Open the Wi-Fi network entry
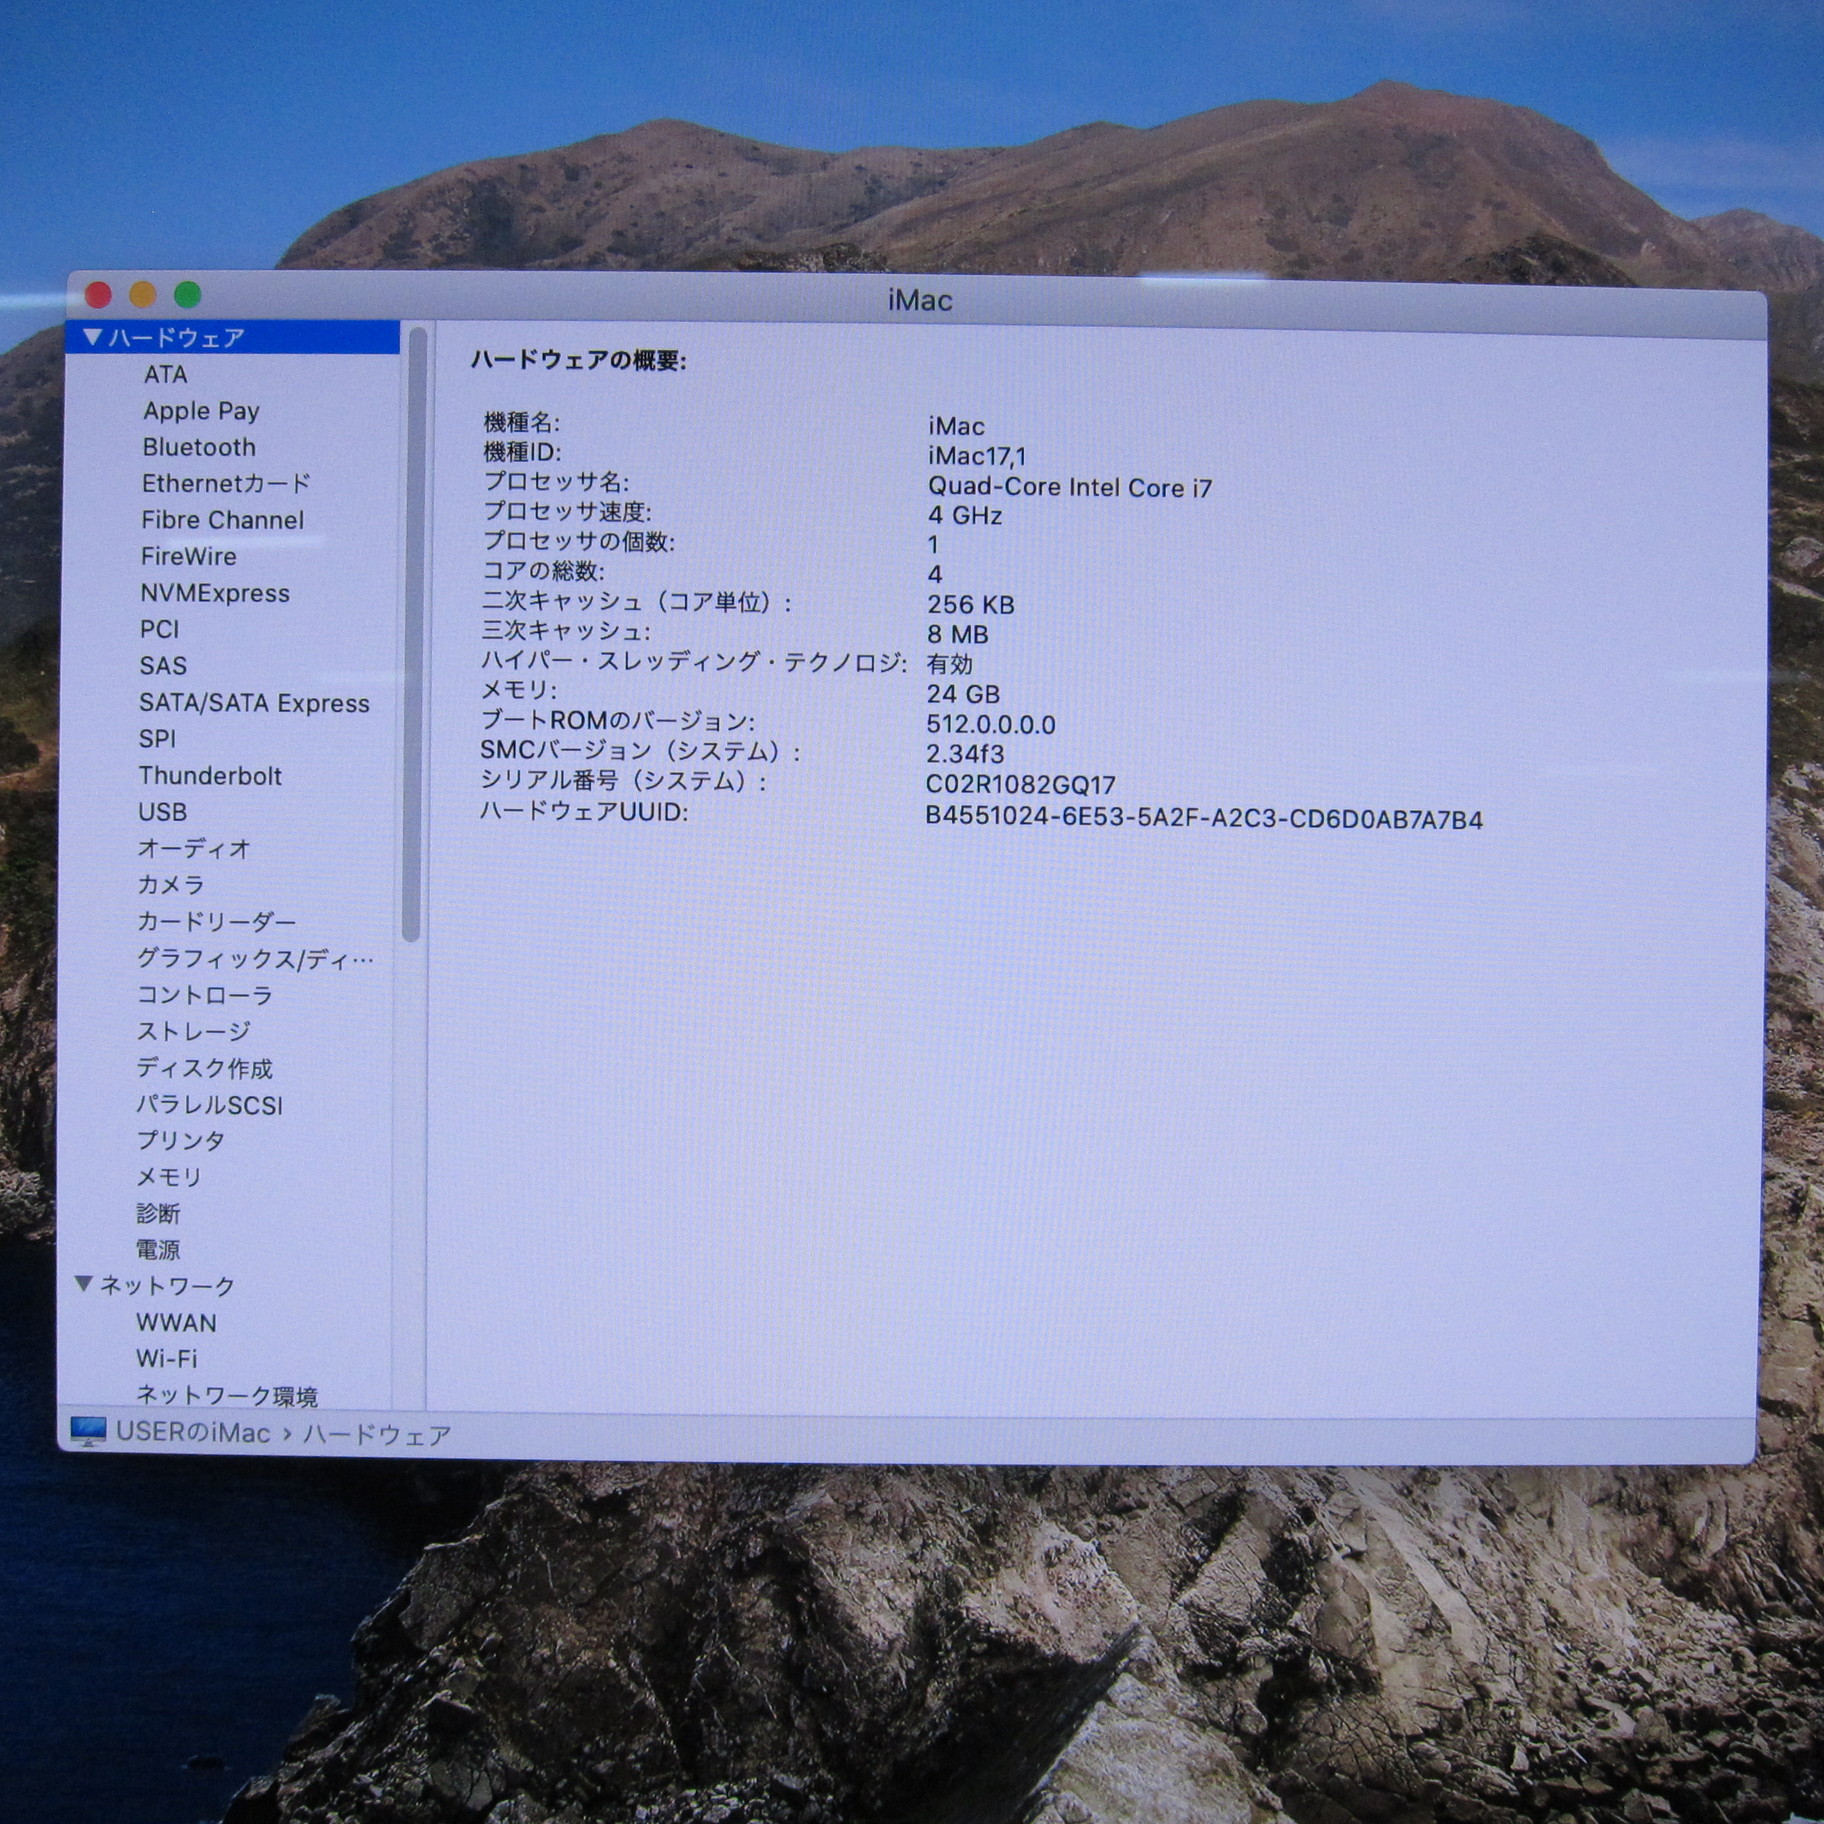The image size is (1824, 1824). coord(167,1359)
